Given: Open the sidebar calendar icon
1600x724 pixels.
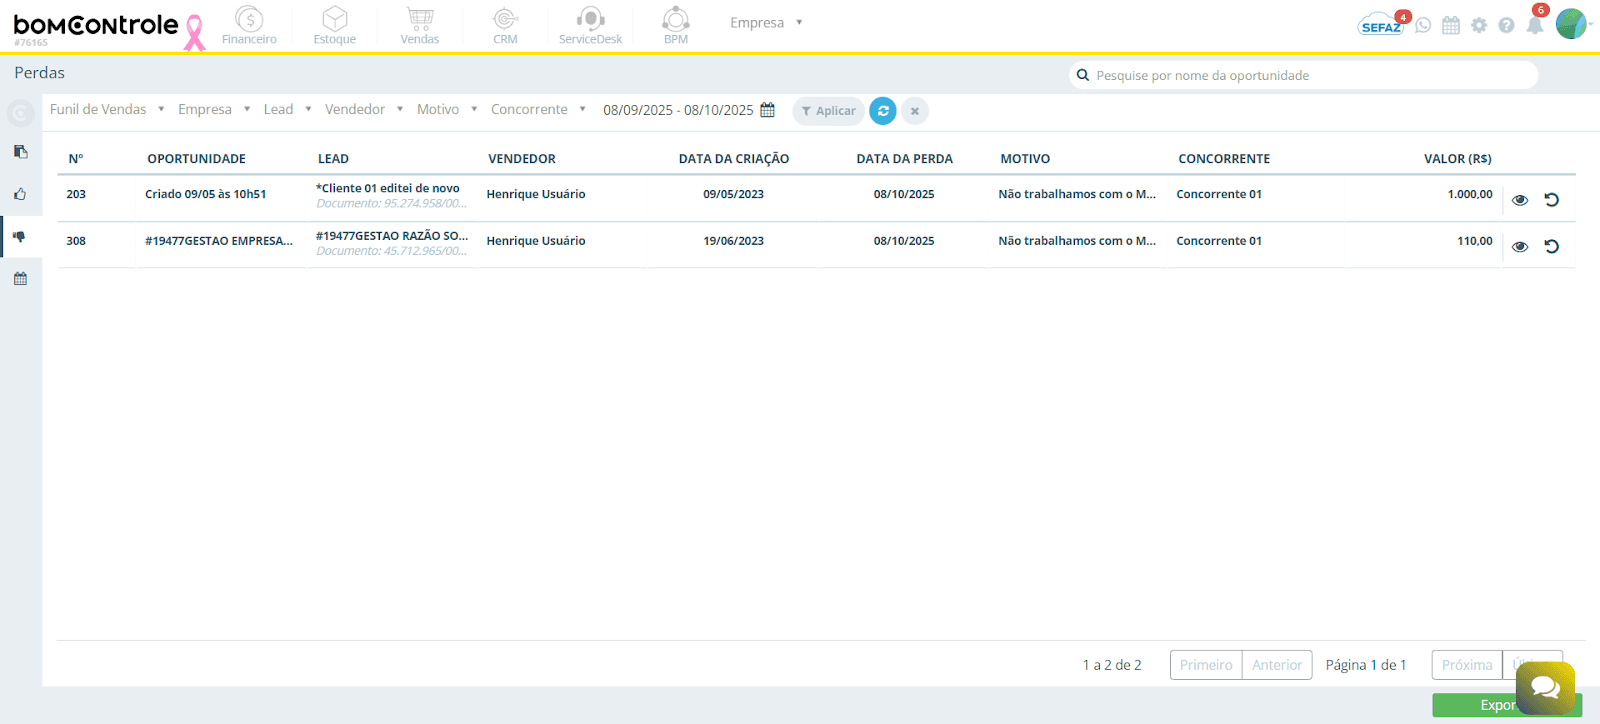Looking at the screenshot, I should (x=20, y=279).
